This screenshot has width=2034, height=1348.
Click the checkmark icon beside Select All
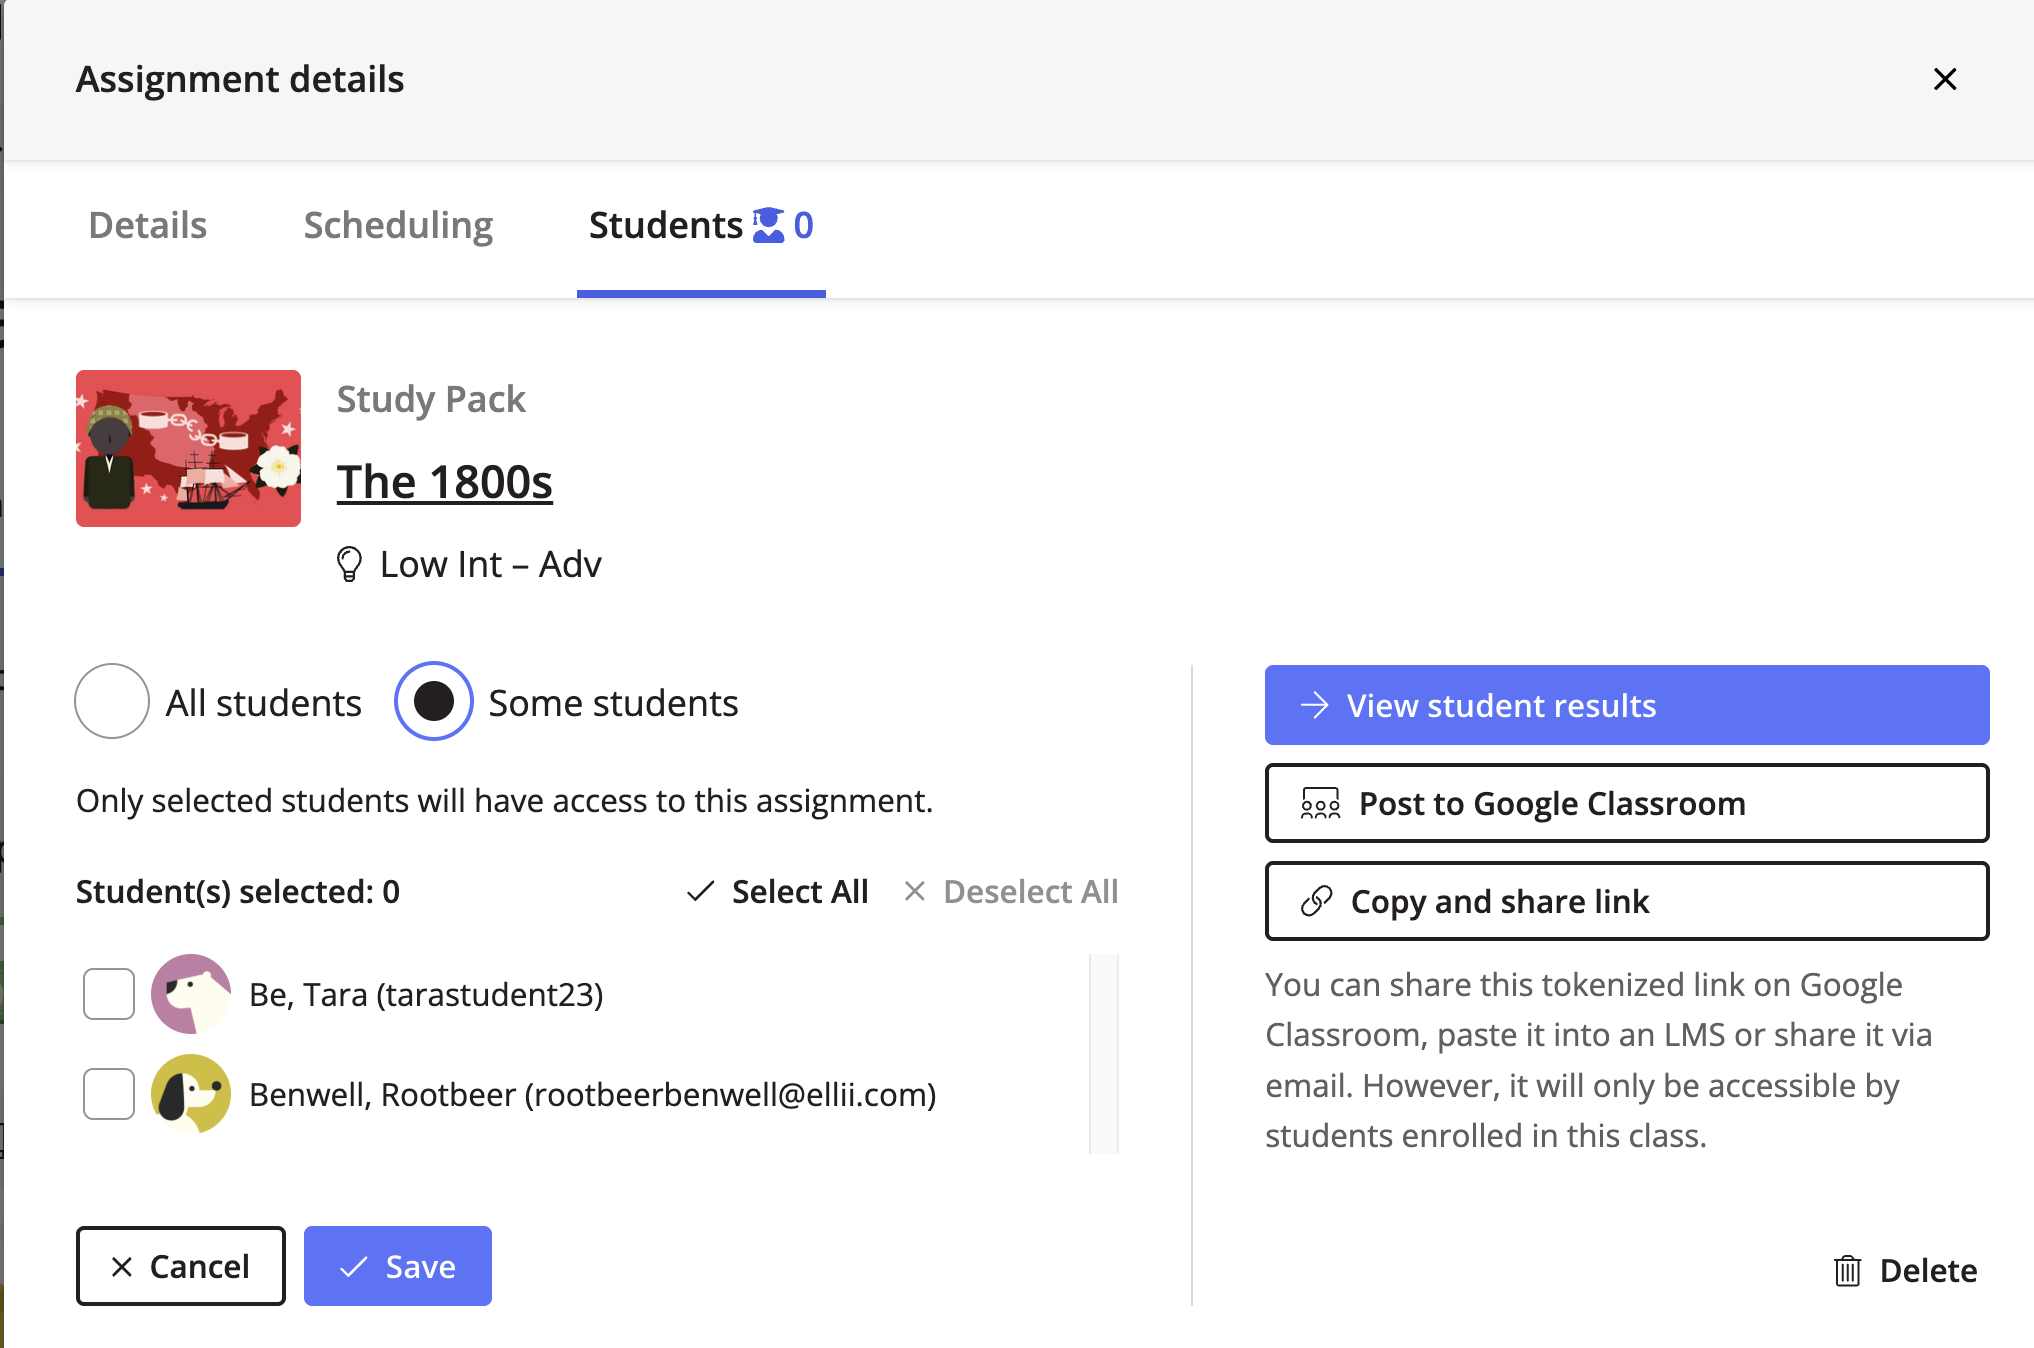coord(701,890)
